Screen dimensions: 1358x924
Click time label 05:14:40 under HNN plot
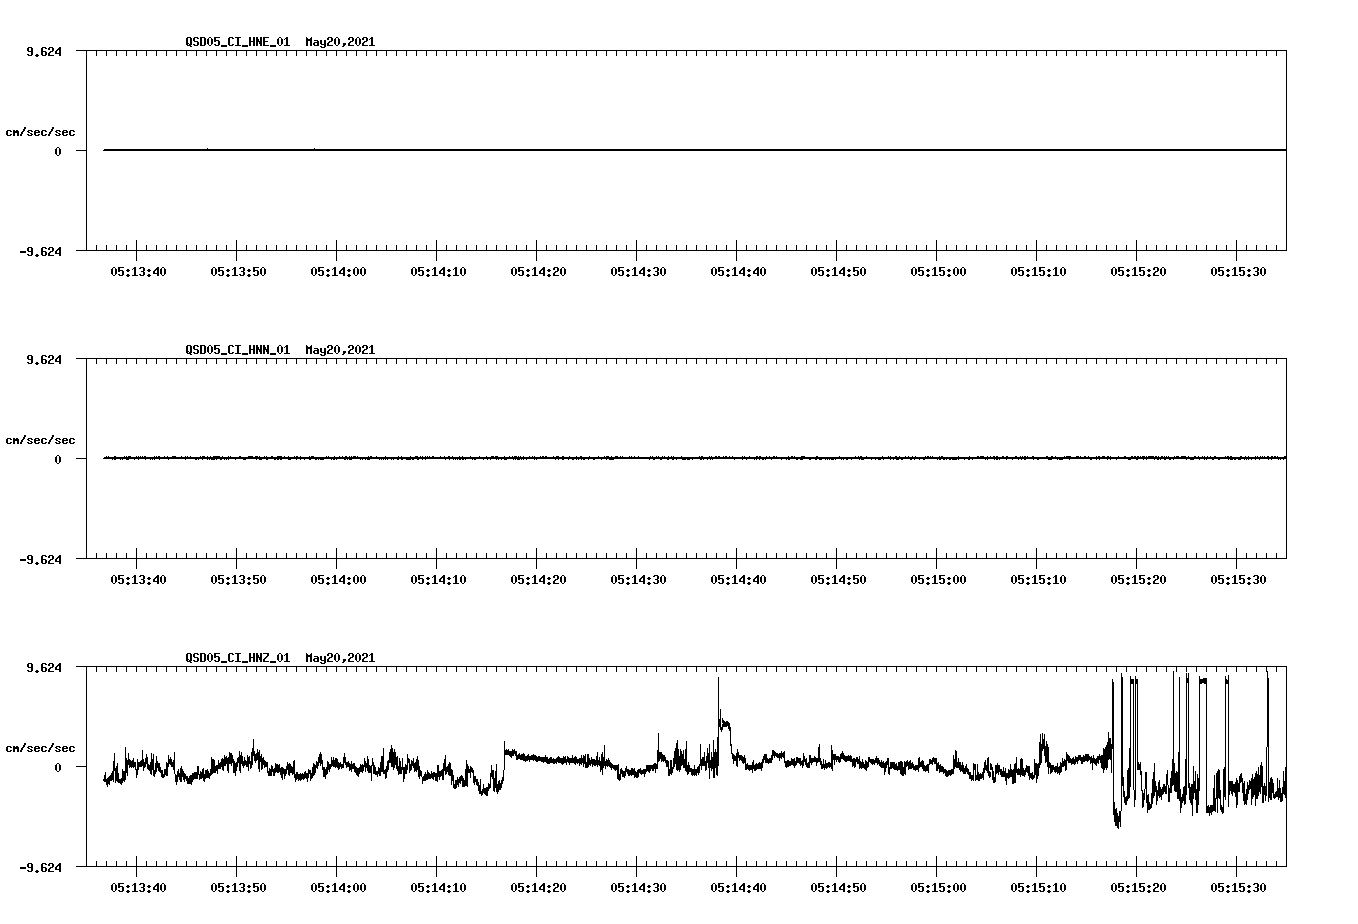pos(738,579)
